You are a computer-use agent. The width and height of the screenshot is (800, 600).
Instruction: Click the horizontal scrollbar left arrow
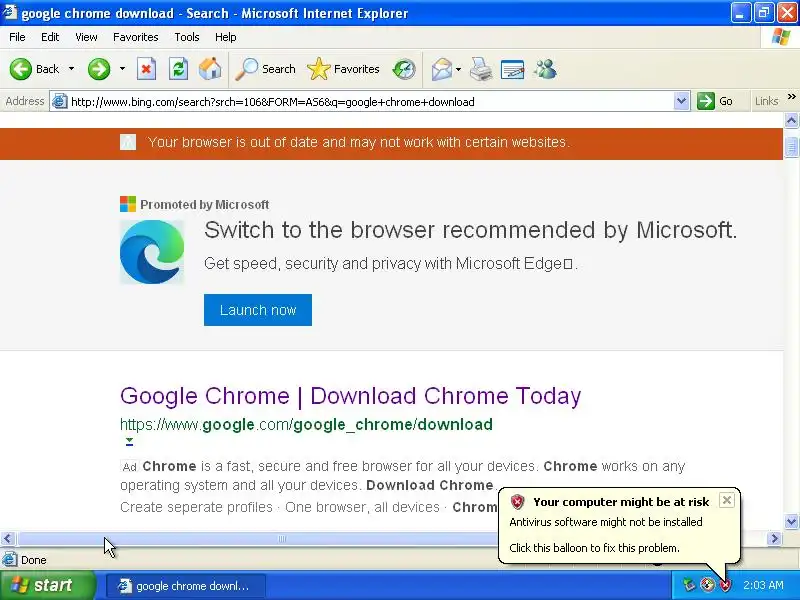click(x=8, y=538)
